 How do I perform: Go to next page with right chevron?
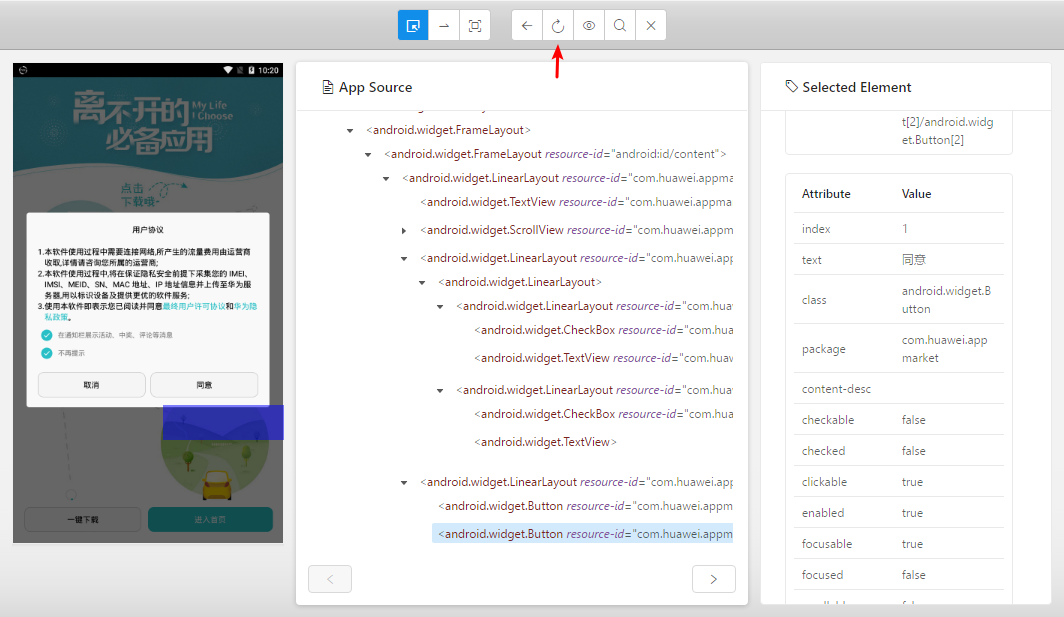tap(714, 579)
